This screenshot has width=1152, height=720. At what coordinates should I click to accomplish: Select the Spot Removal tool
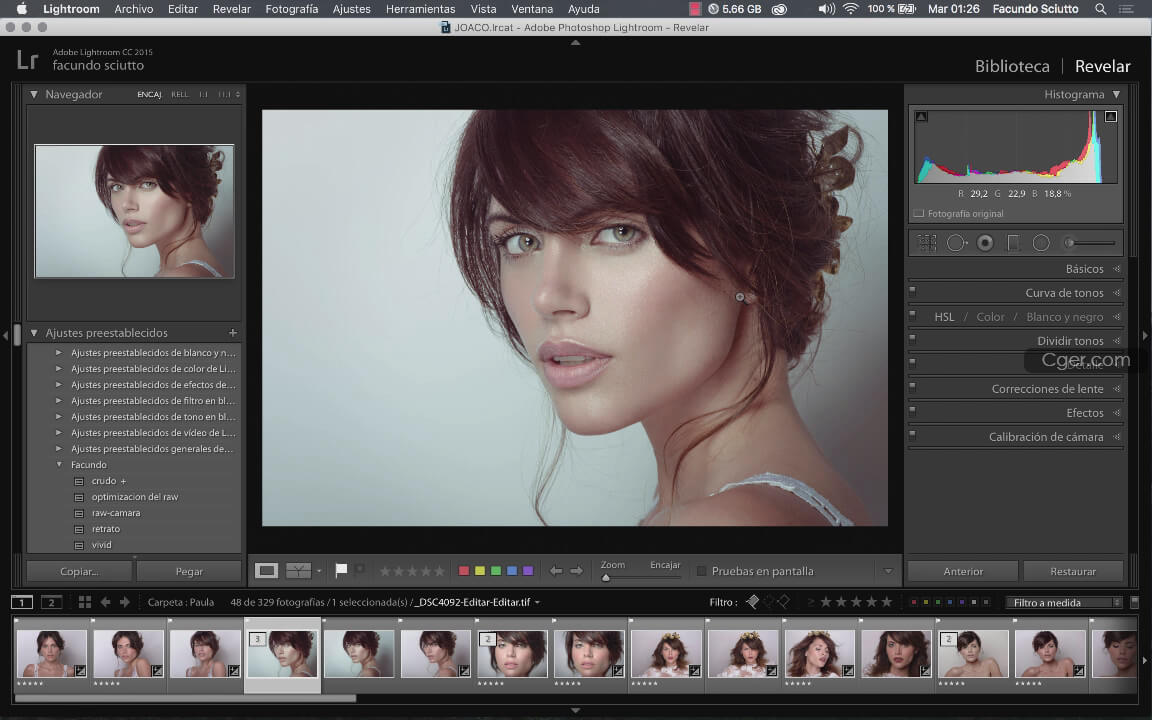pyautogui.click(x=956, y=242)
